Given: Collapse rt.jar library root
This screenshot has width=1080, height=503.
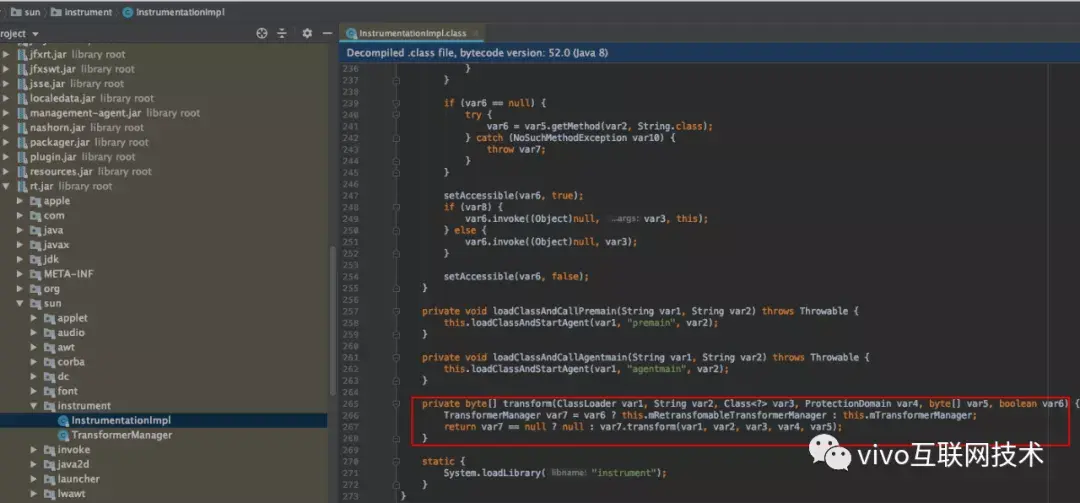Looking at the screenshot, I should coord(6,186).
